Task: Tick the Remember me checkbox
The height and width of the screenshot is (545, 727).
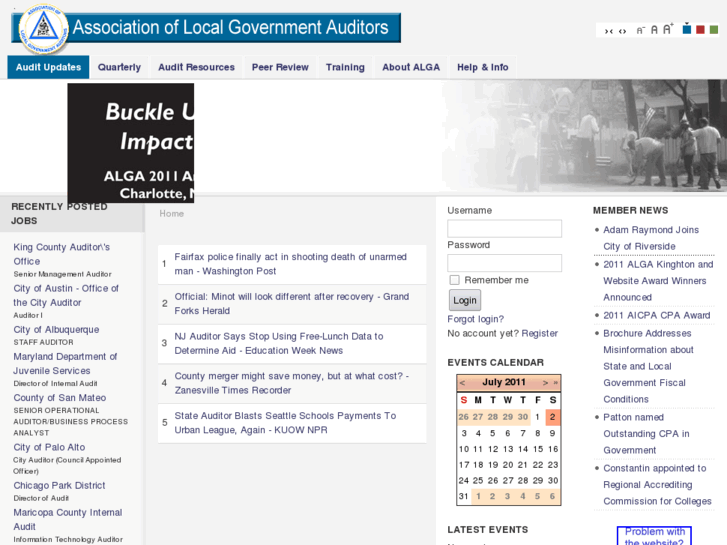Action: coord(454,280)
